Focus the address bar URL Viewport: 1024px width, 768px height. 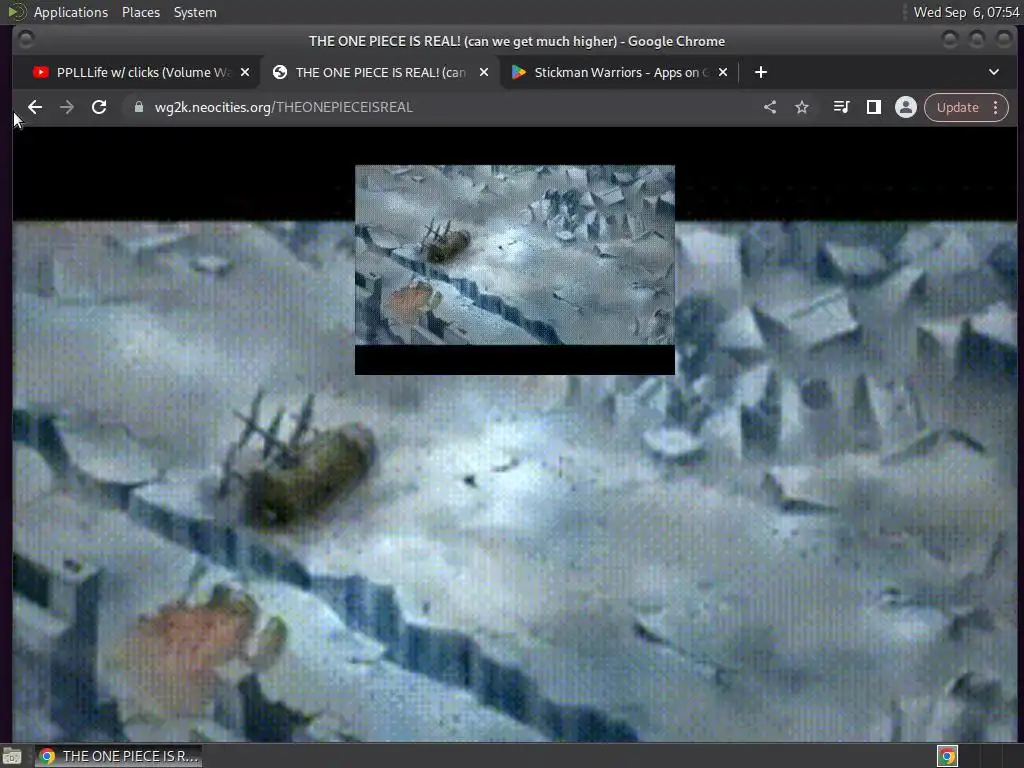(283, 107)
